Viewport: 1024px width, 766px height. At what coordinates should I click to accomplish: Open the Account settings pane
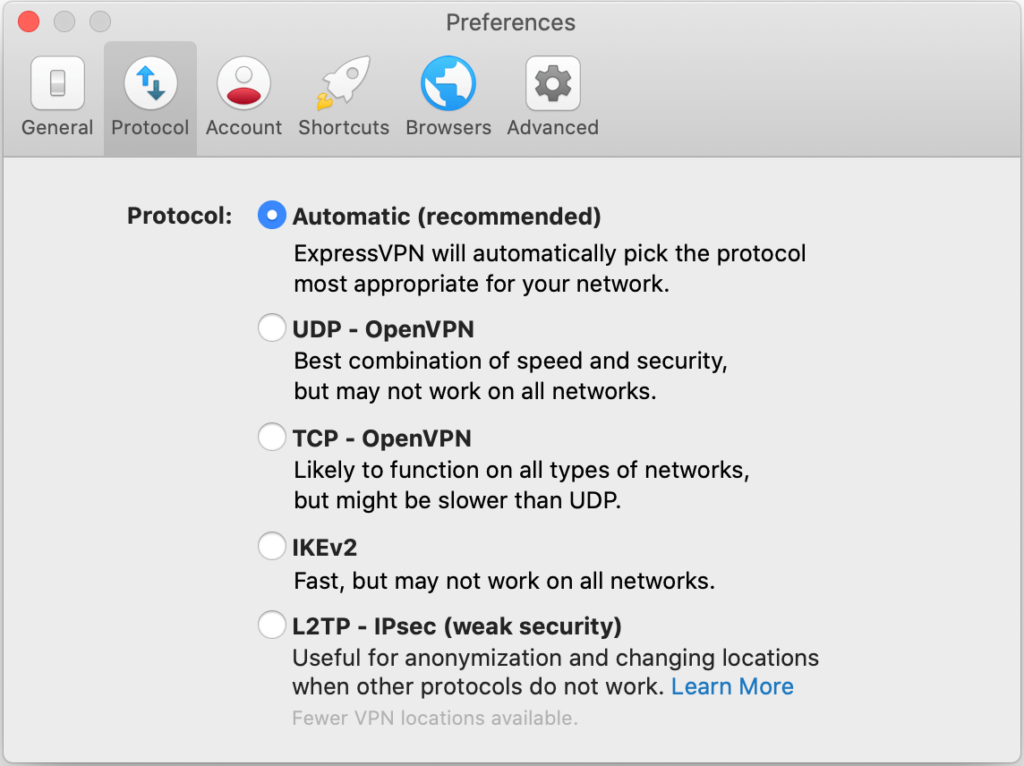[x=243, y=95]
